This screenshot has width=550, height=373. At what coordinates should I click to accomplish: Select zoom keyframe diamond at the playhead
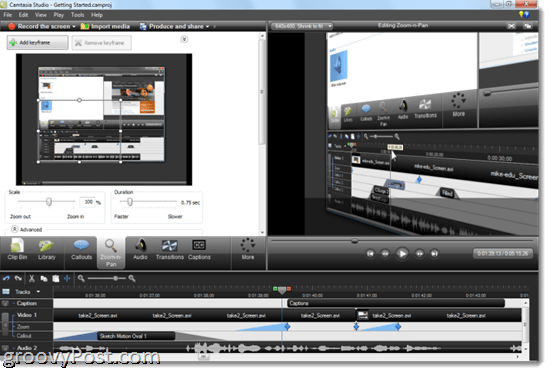(287, 327)
